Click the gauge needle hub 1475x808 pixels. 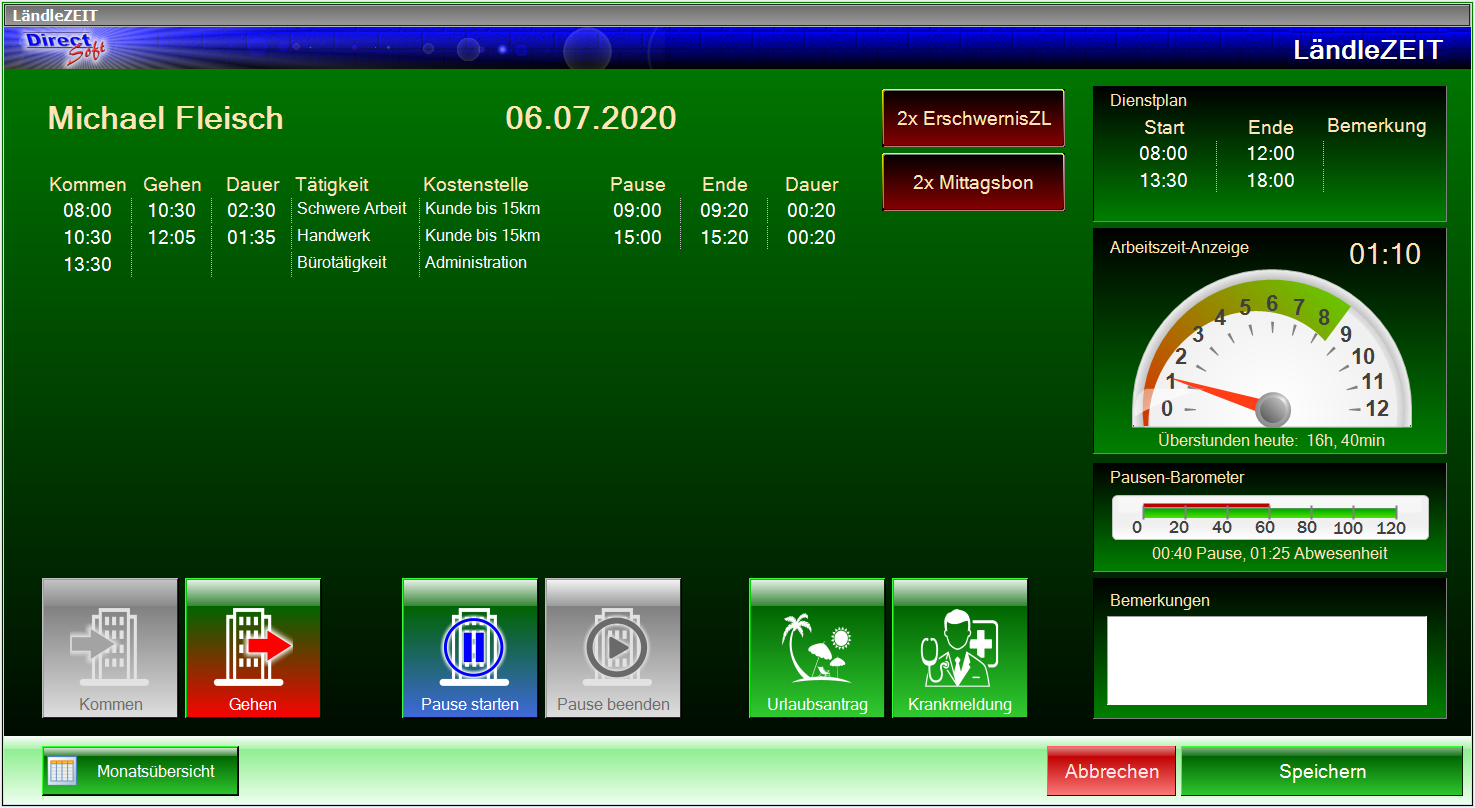[x=1272, y=408]
